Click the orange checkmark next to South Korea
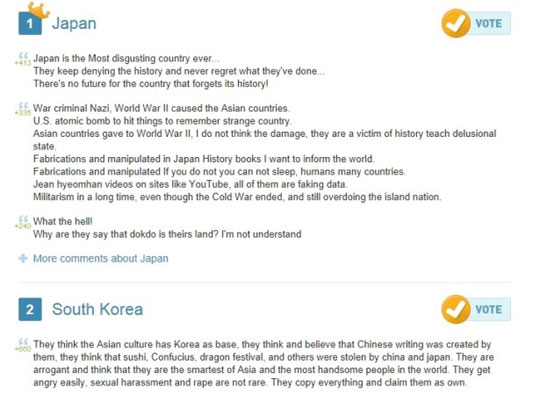Image resolution: width=540 pixels, height=394 pixels. 456,309
